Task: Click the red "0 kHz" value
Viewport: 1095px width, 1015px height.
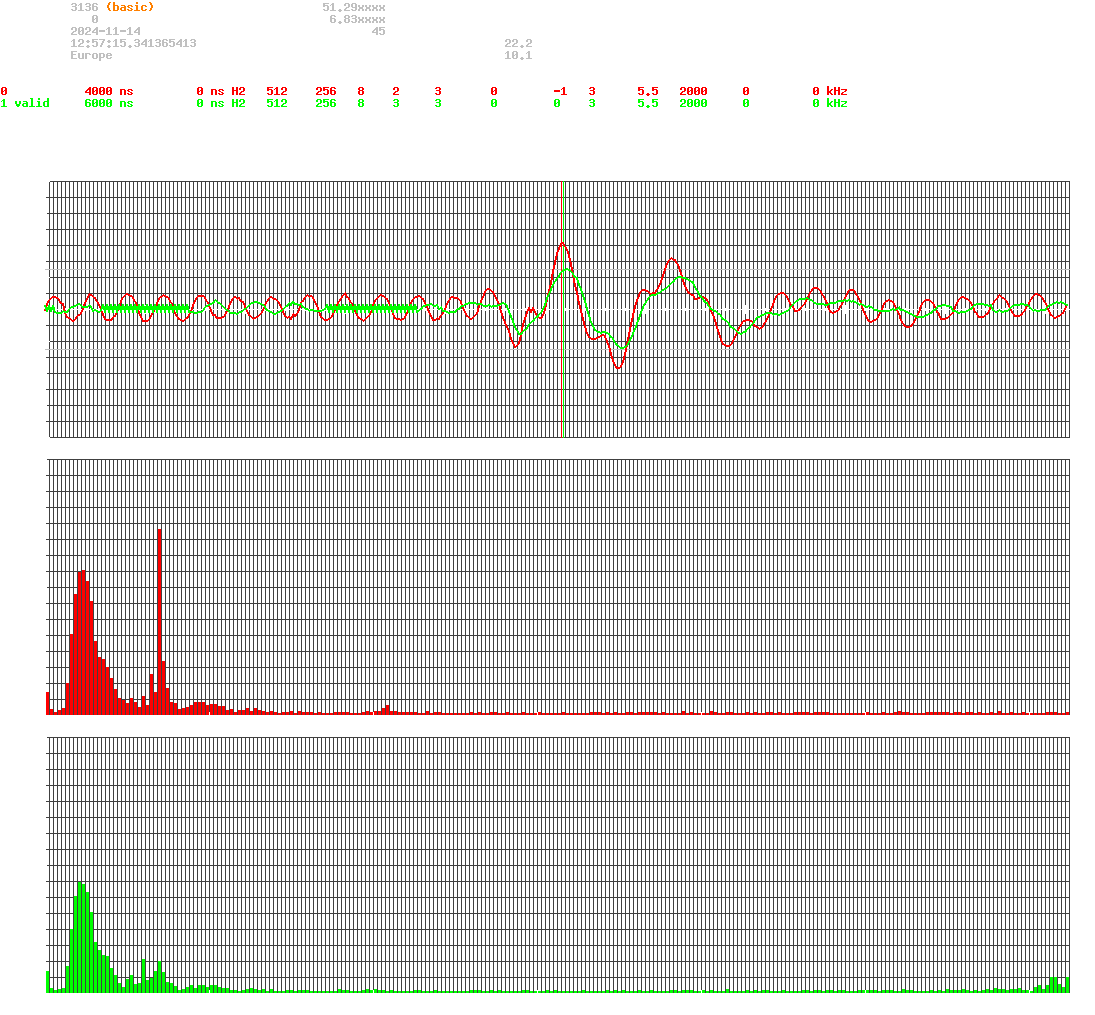Action: (830, 92)
